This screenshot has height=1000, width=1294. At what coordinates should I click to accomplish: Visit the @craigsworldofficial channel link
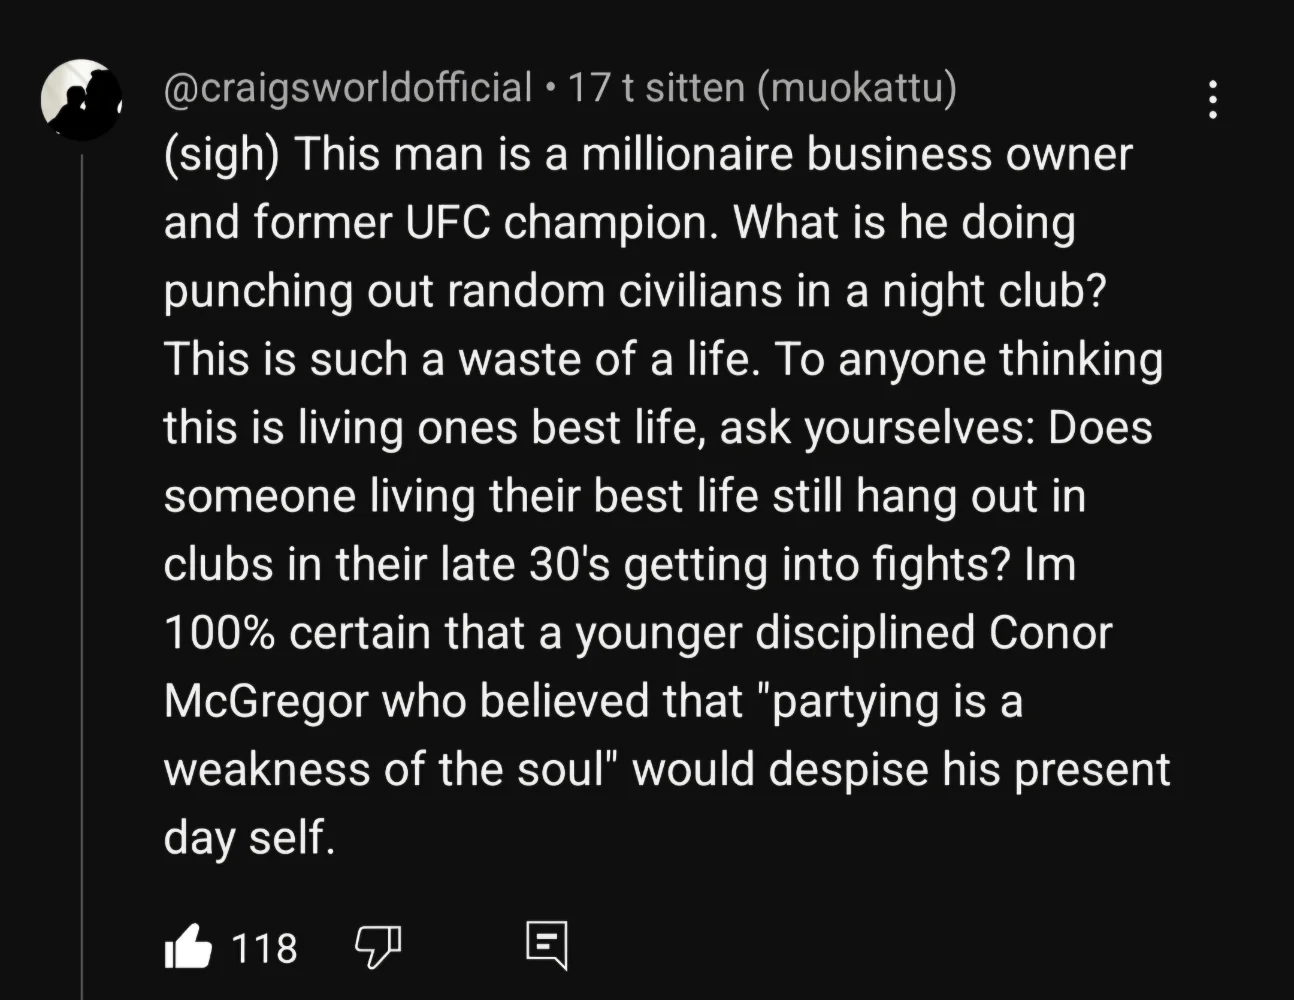tap(348, 88)
